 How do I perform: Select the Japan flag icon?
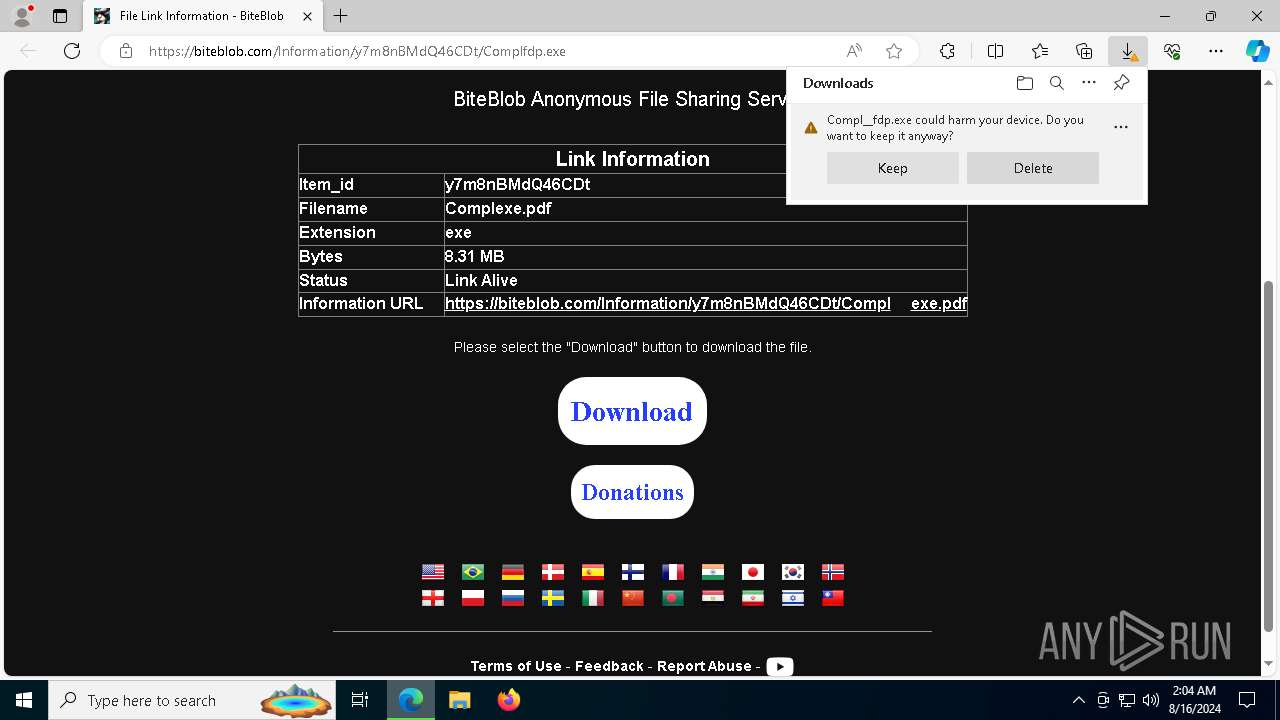point(753,572)
